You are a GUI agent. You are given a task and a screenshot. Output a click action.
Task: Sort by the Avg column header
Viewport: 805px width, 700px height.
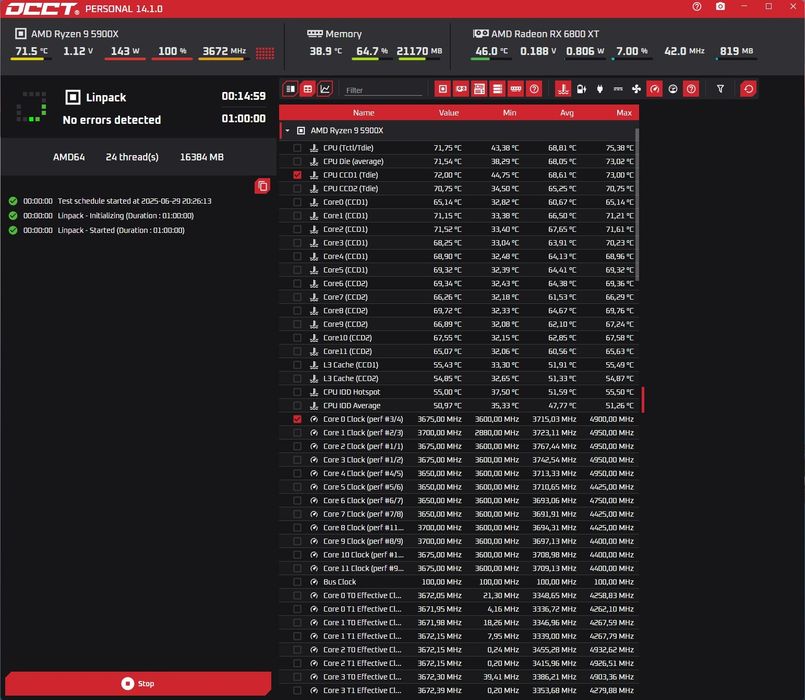(567, 112)
